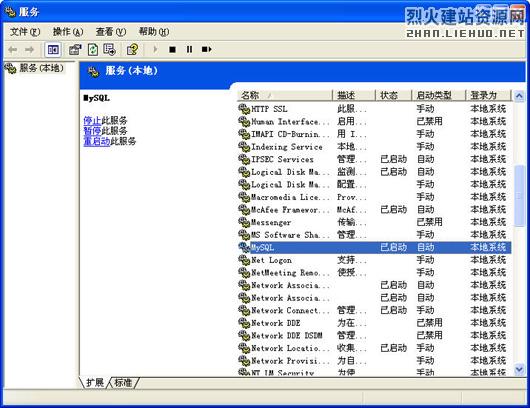Sort by the 启动类型 column header
This screenshot has height=408, width=530.
pyautogui.click(x=438, y=96)
